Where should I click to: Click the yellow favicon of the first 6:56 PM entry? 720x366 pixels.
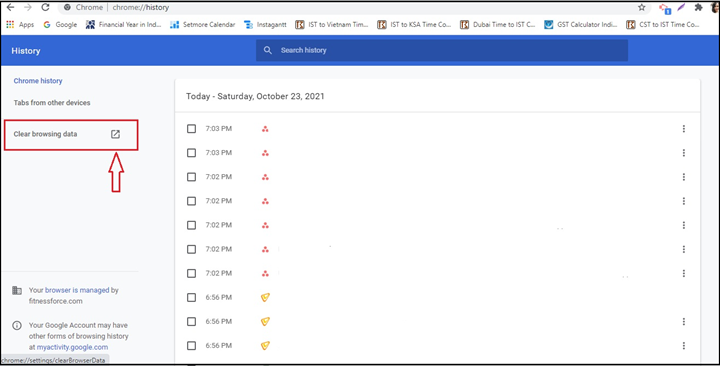(265, 298)
